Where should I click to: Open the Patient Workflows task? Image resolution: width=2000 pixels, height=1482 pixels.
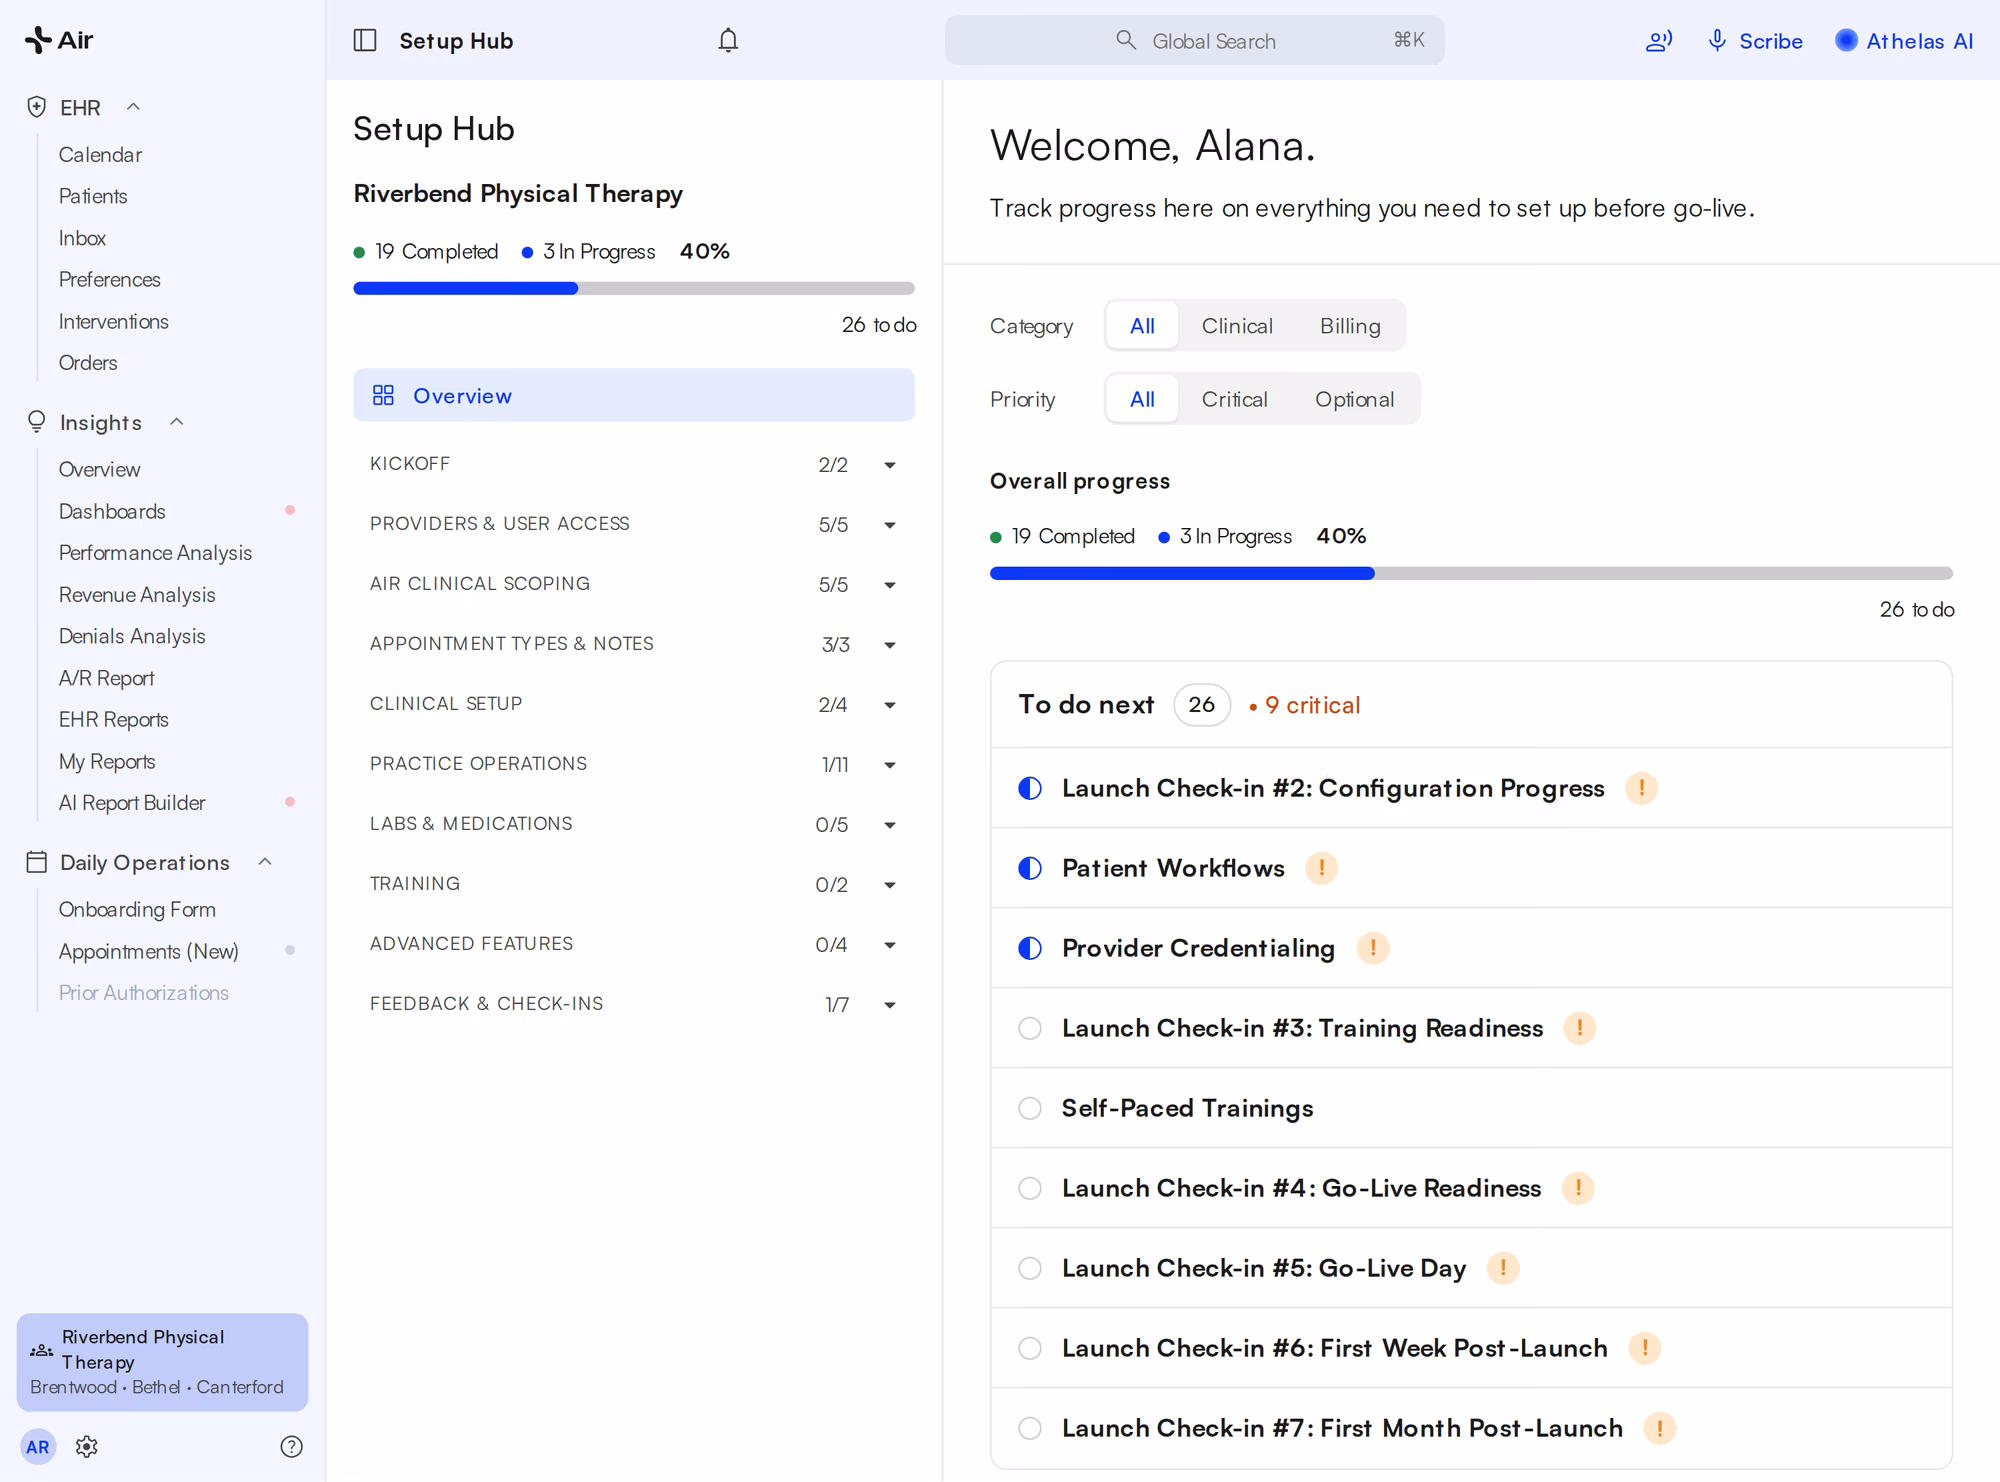click(x=1471, y=868)
